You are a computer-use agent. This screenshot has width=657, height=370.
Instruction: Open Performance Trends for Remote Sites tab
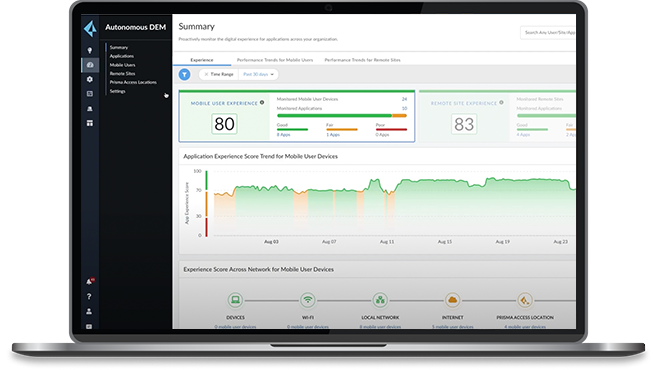coord(362,60)
